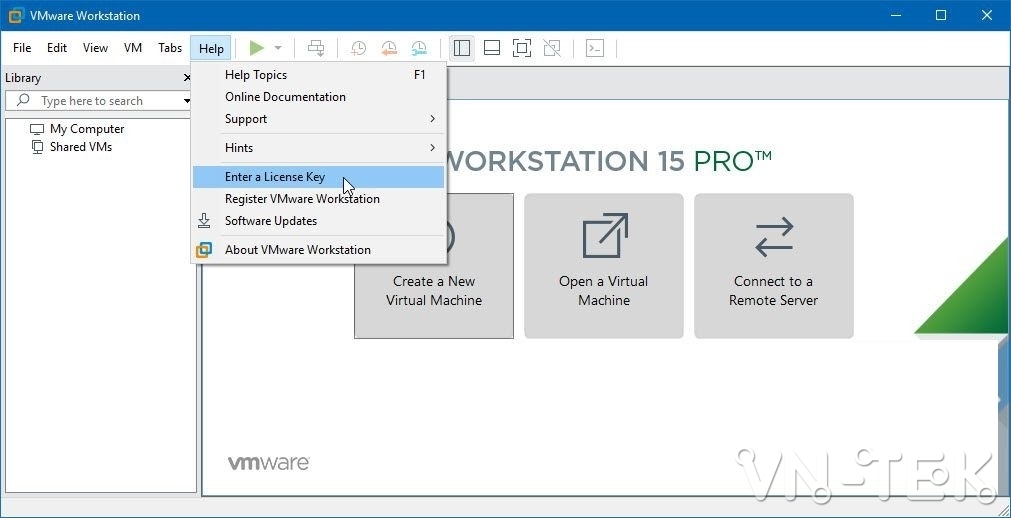
Task: Choose About VMware Workstation
Action: click(319, 250)
